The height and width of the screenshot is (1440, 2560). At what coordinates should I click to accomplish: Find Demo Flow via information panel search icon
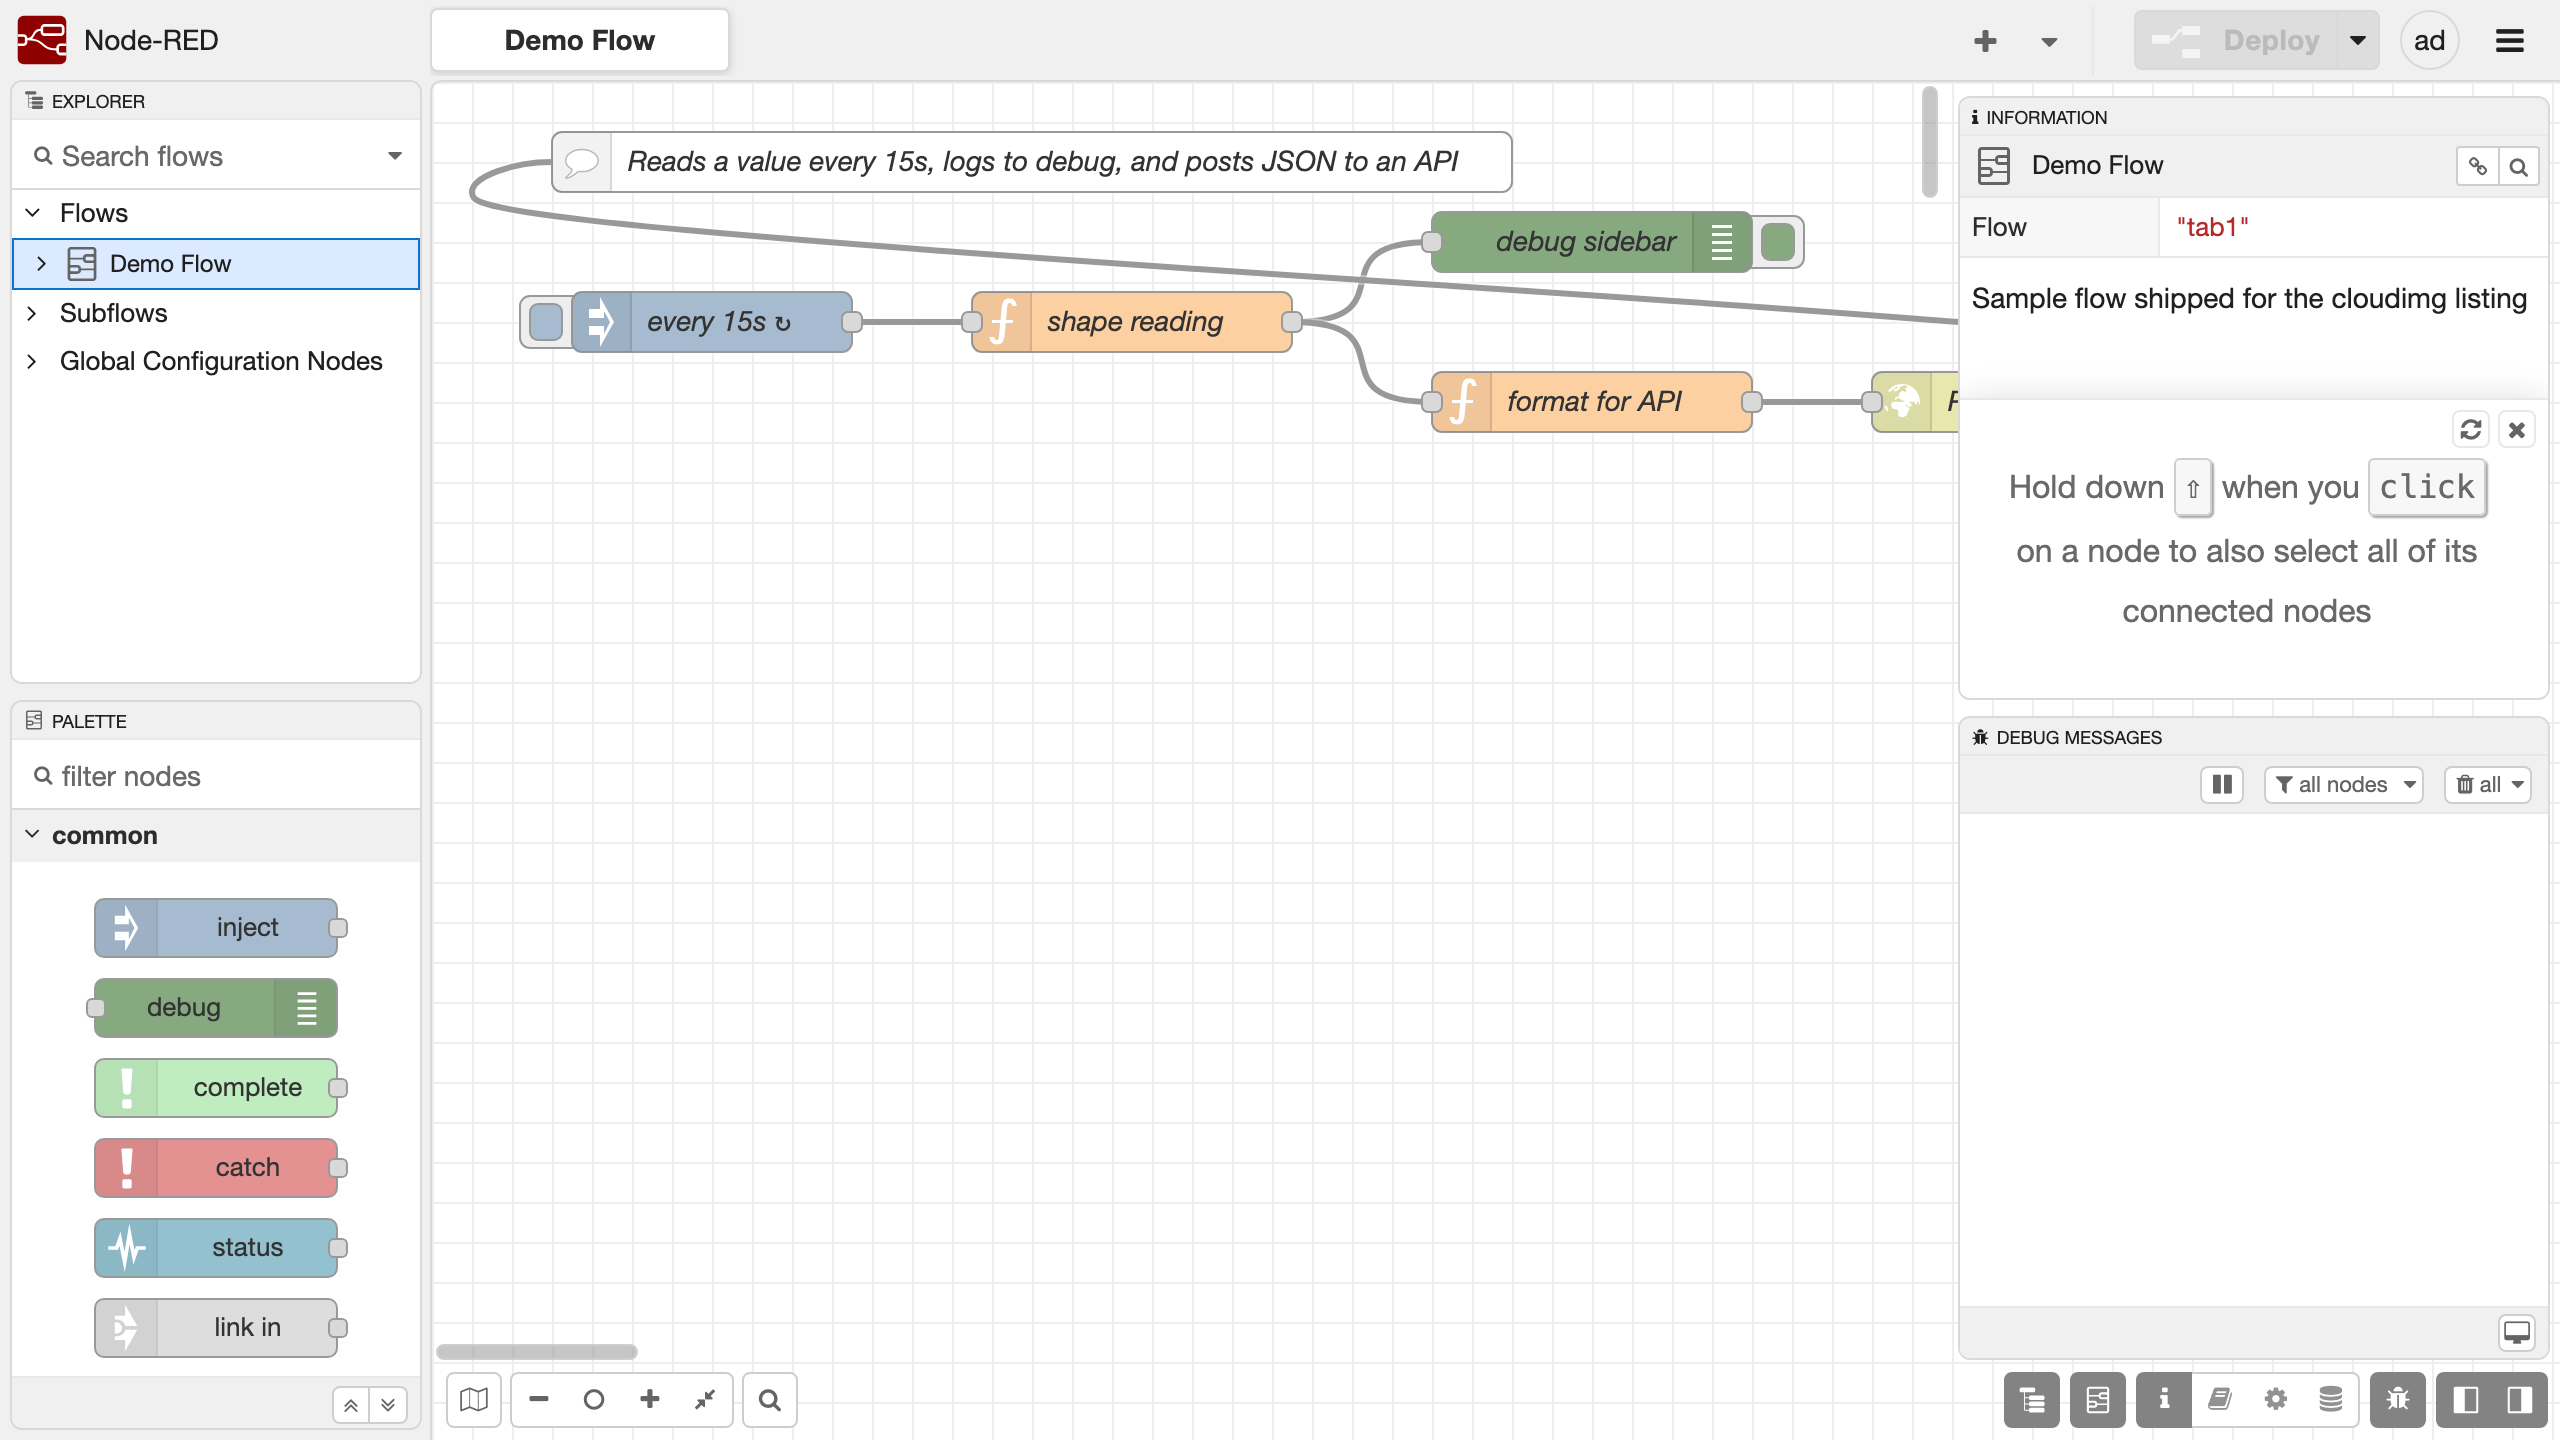click(2519, 166)
